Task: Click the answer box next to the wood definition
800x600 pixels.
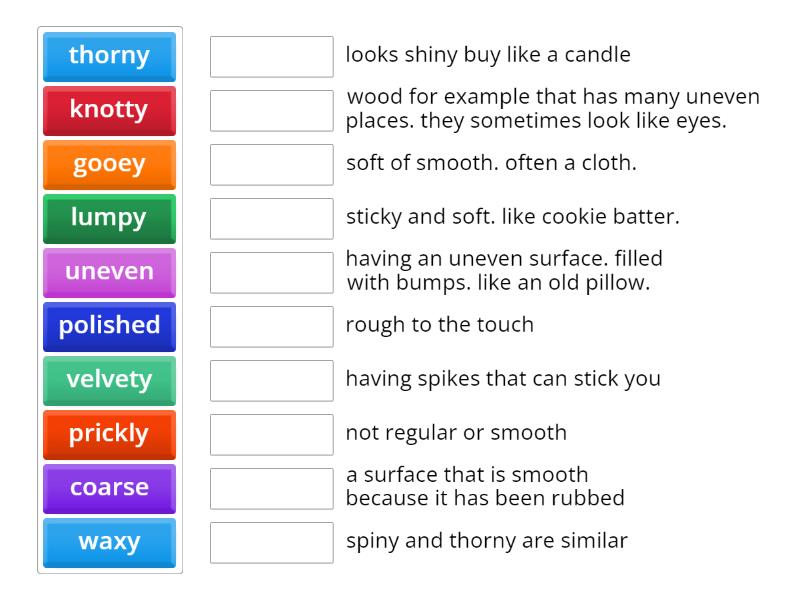Action: 272,111
